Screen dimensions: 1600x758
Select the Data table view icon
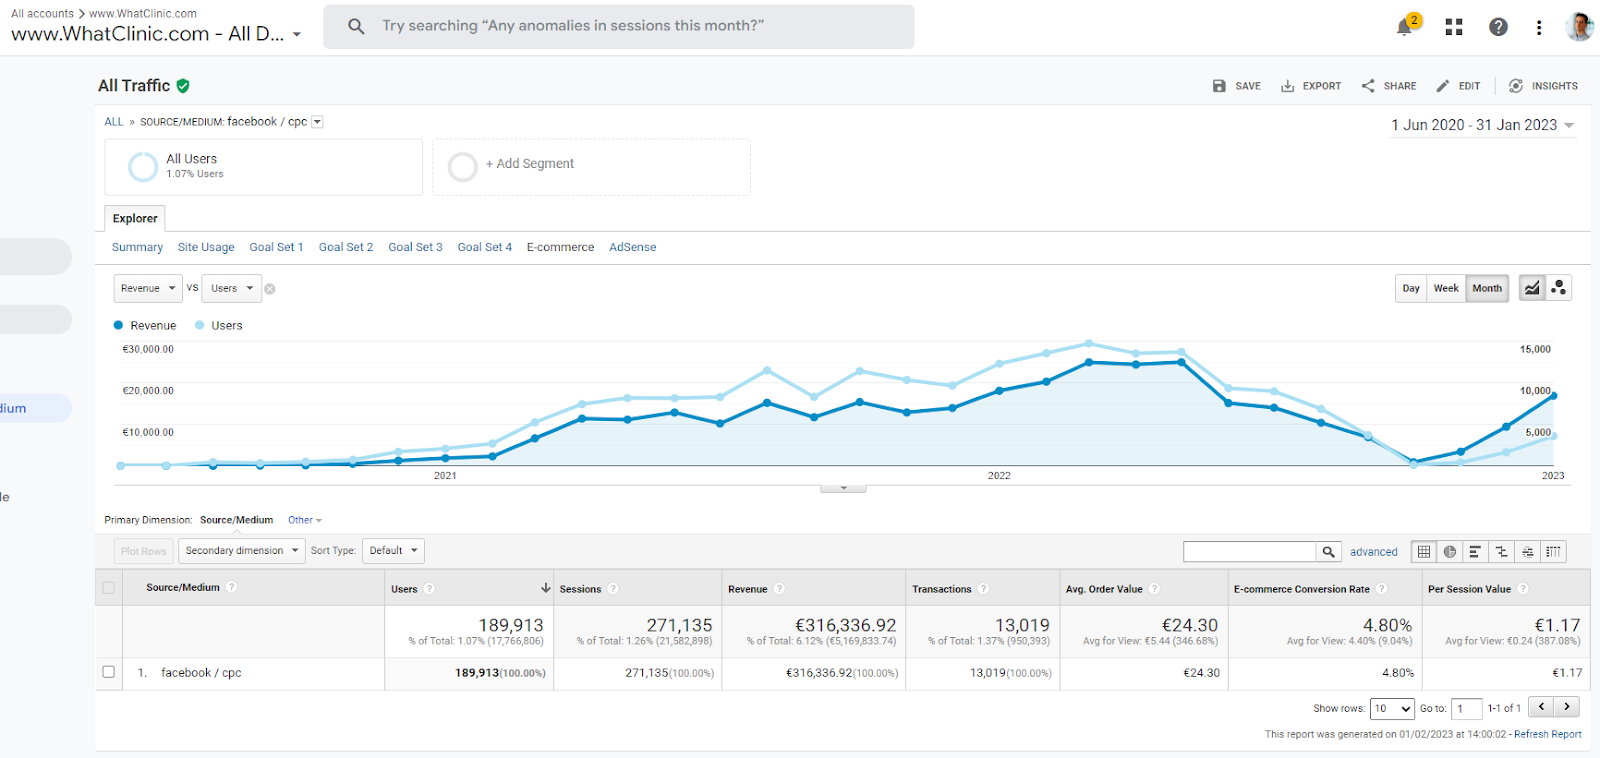pos(1424,551)
